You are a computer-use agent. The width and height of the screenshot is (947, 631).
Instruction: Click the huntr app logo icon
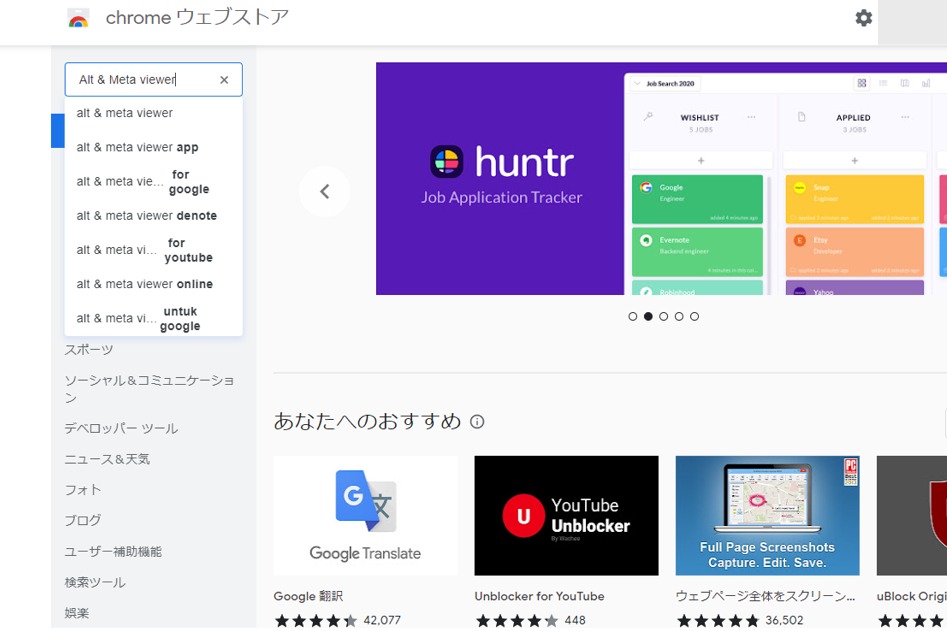446,161
